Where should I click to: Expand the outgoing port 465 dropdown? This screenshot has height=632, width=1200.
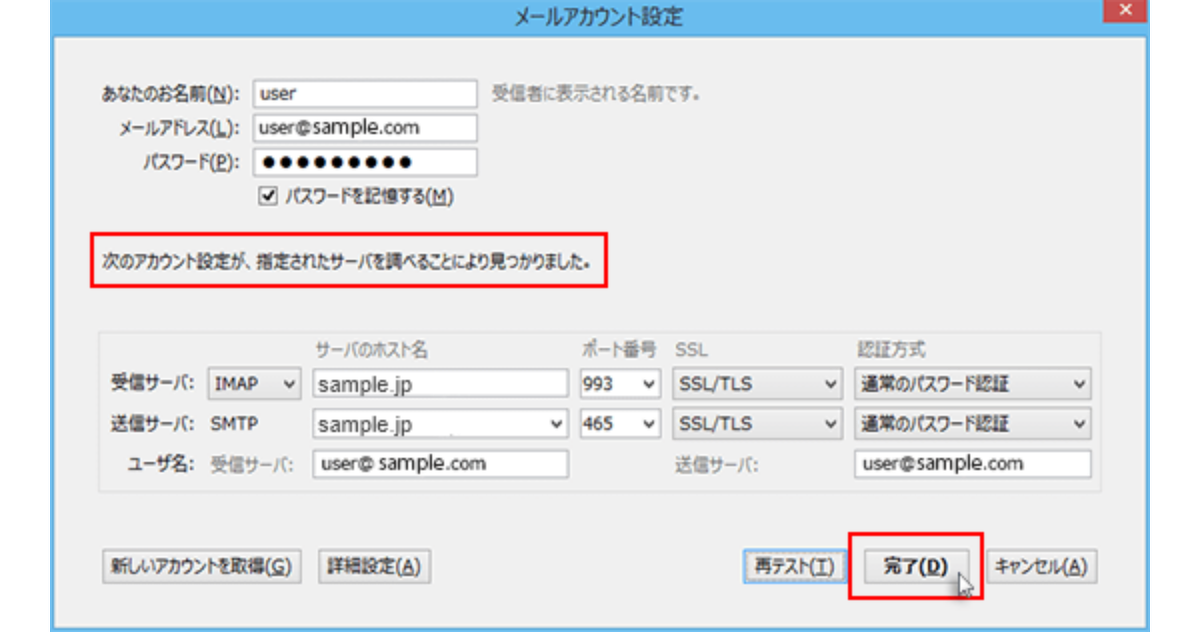pyautogui.click(x=620, y=424)
